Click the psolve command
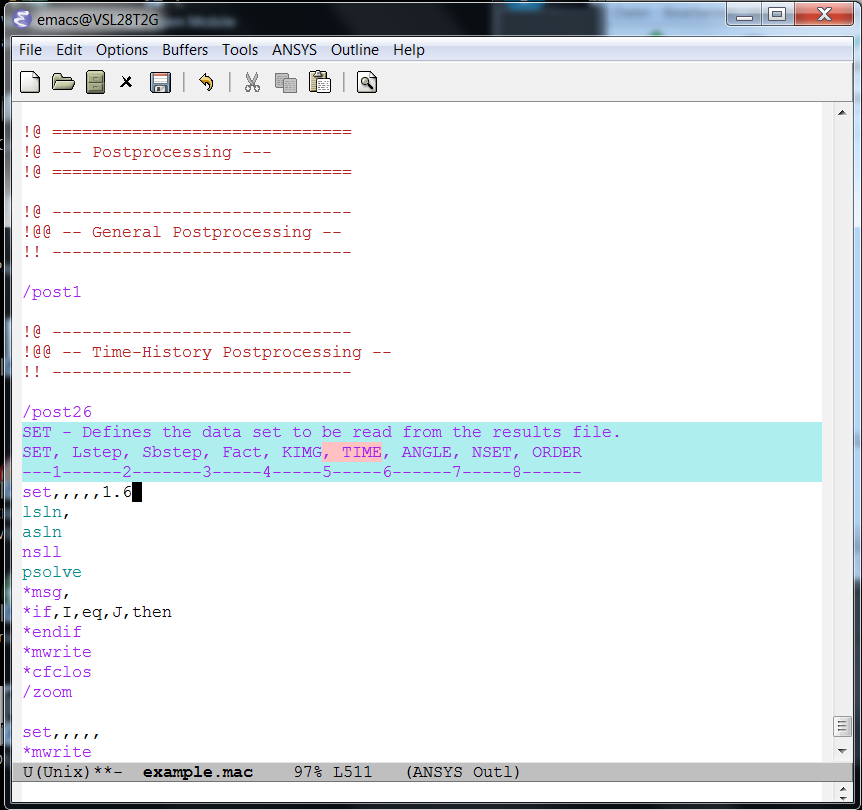This screenshot has width=862, height=810. [x=52, y=572]
